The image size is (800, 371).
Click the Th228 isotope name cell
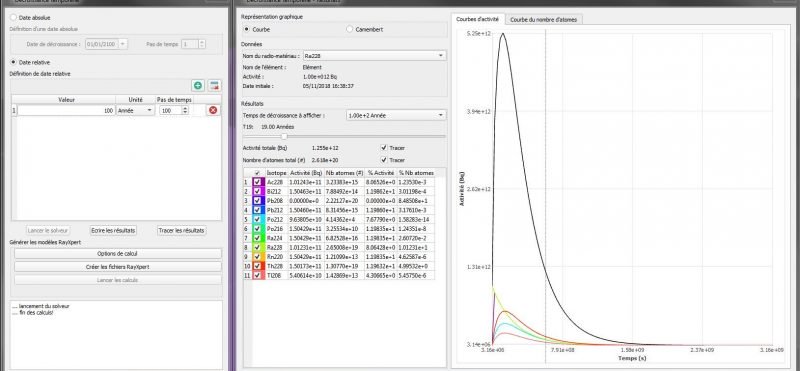(x=277, y=266)
